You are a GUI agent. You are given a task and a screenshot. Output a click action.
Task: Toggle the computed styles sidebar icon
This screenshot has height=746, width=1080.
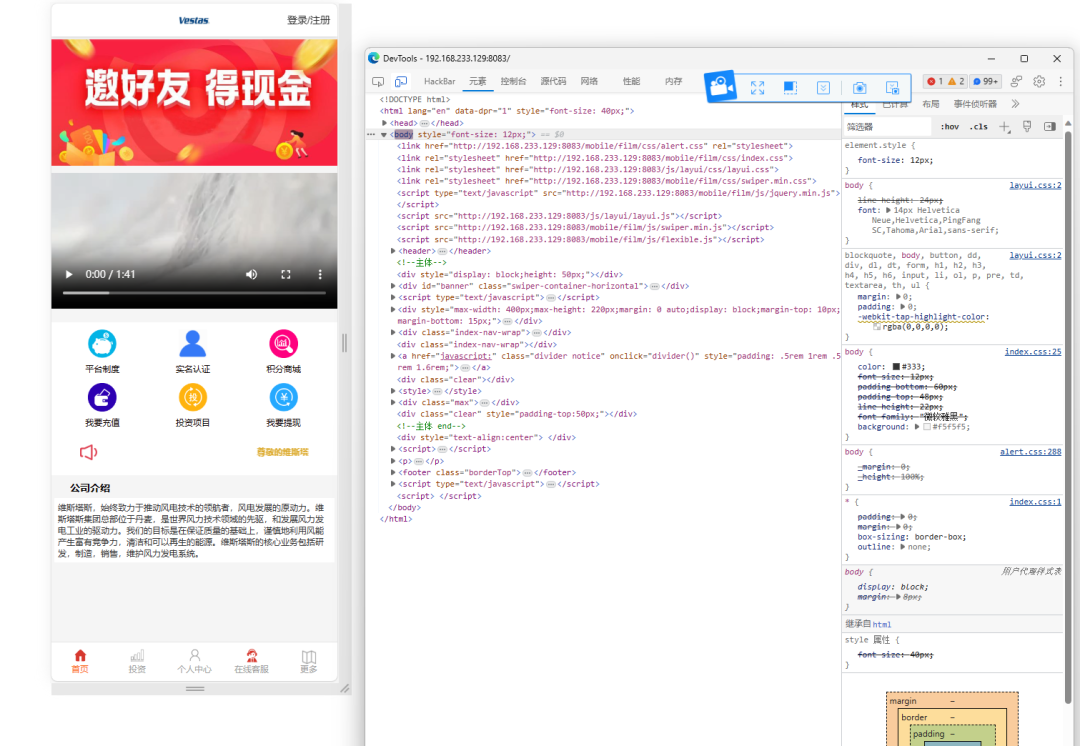pos(1050,127)
